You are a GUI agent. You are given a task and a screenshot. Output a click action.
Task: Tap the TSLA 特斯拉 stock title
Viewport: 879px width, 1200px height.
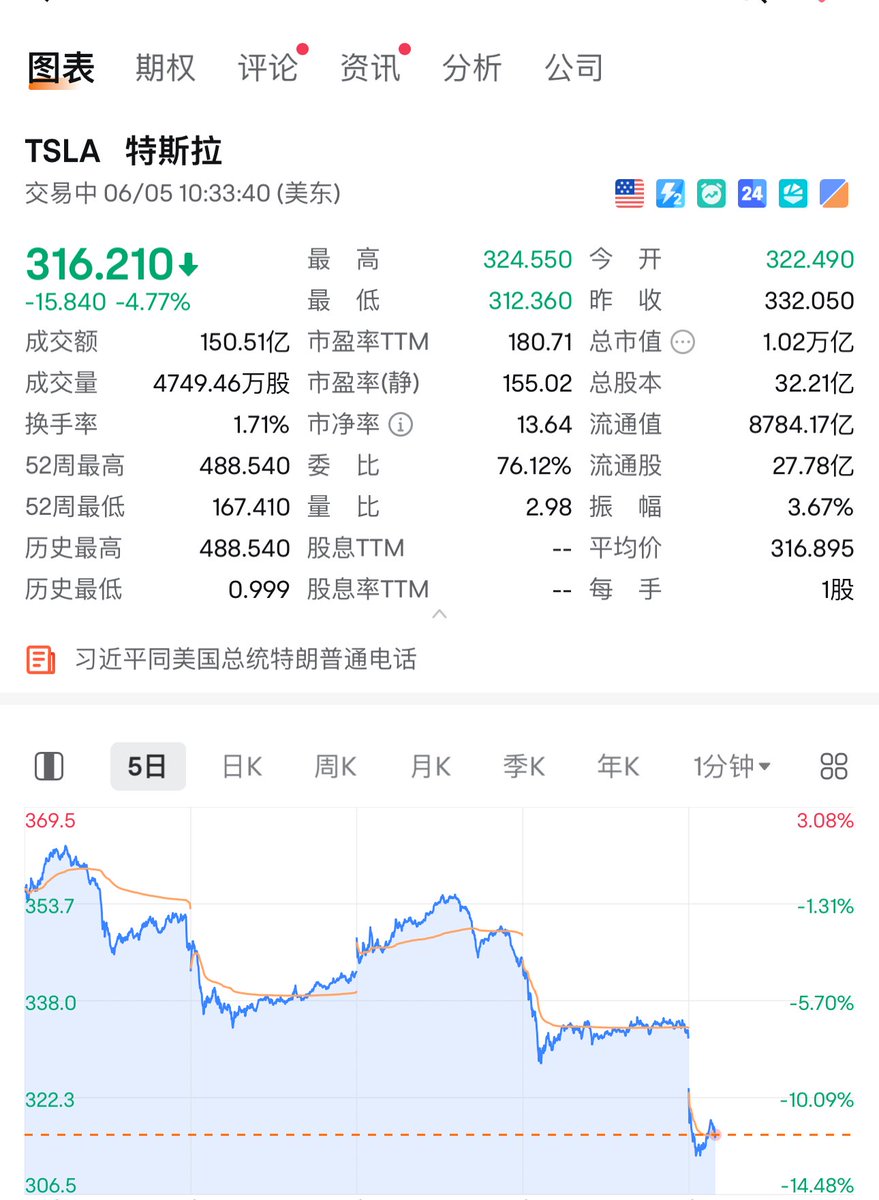click(x=124, y=151)
